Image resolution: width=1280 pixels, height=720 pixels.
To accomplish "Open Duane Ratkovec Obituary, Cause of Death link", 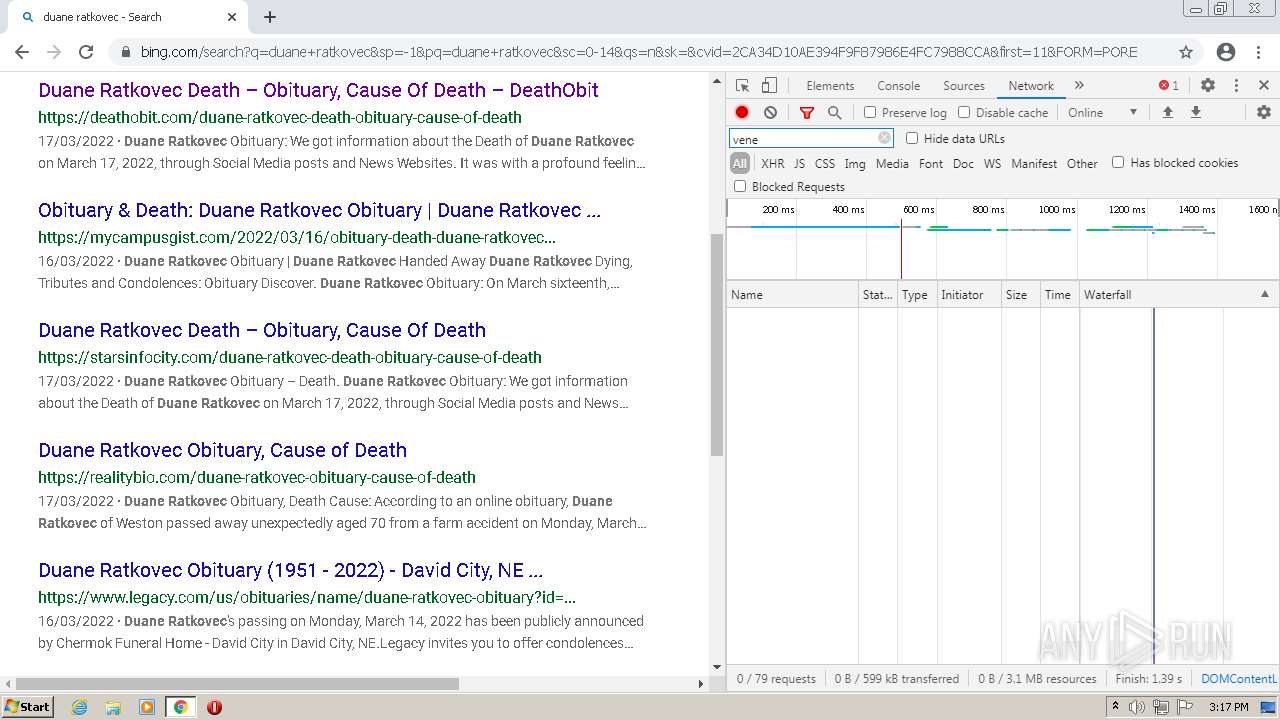I will tap(222, 450).
